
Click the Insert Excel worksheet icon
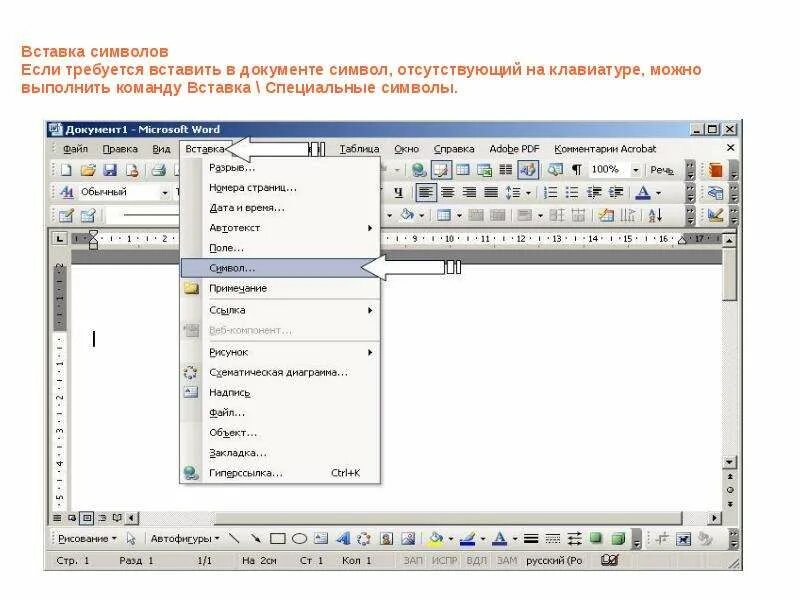pyautogui.click(x=484, y=170)
